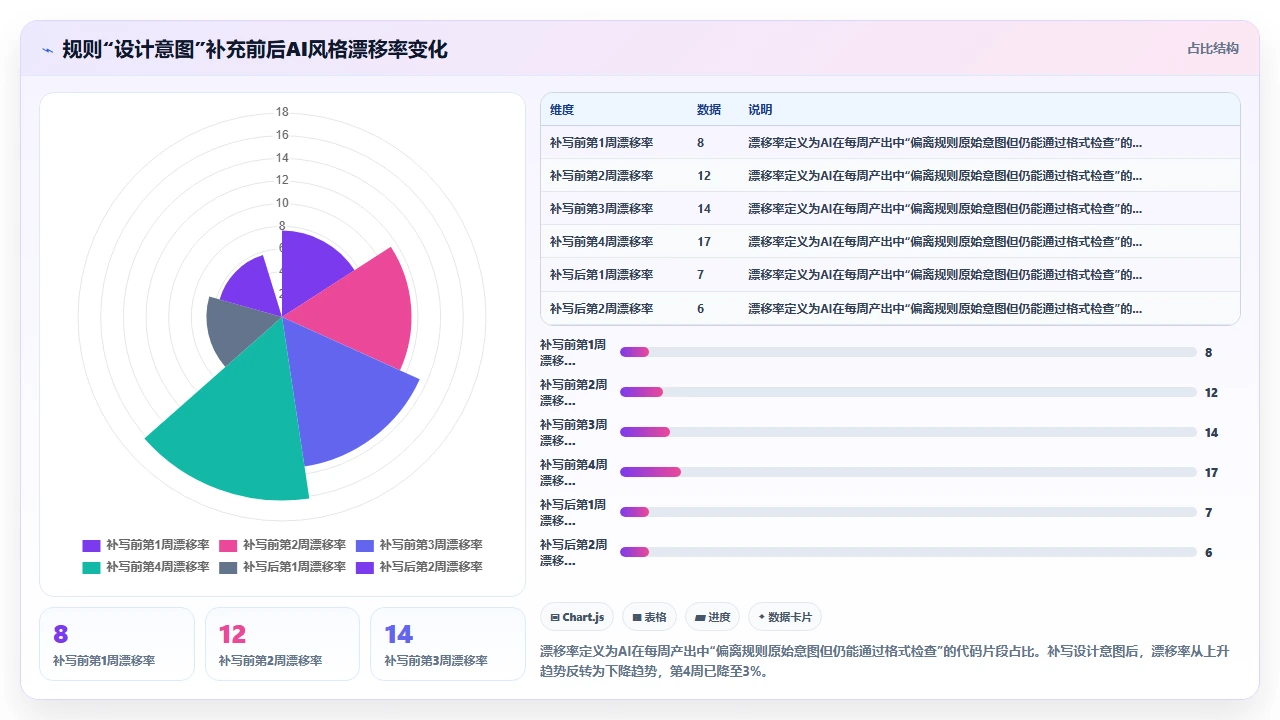
Task: Click the Chart.js tag button
Action: tap(577, 617)
